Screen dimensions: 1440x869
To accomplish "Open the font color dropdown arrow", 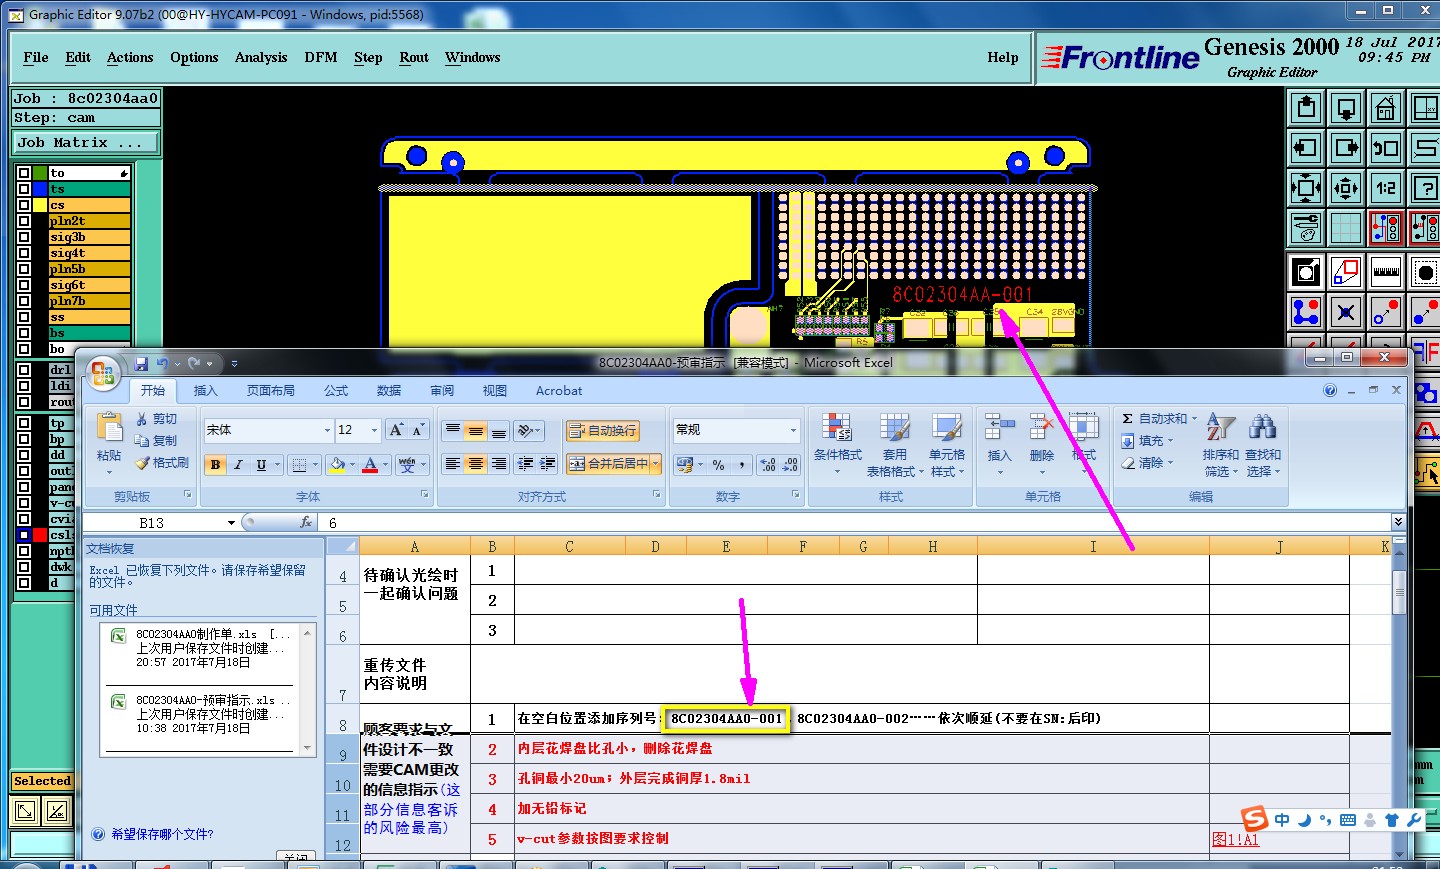I will pos(385,464).
